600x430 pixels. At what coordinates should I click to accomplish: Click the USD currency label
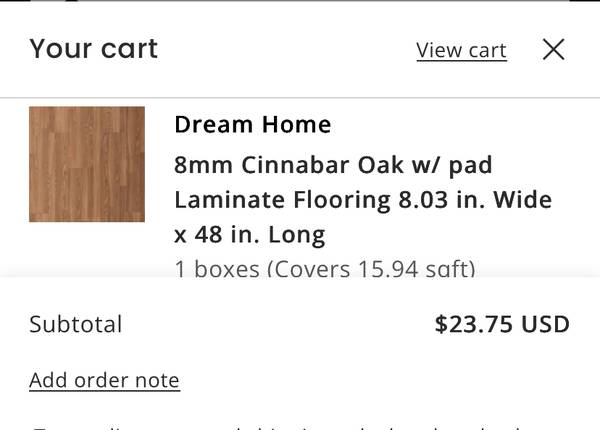tap(547, 324)
